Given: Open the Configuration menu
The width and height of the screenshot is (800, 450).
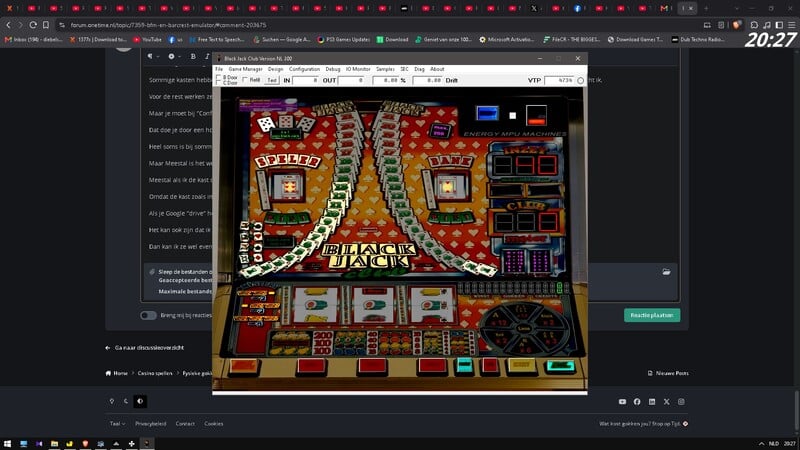Looking at the screenshot, I should point(304,69).
